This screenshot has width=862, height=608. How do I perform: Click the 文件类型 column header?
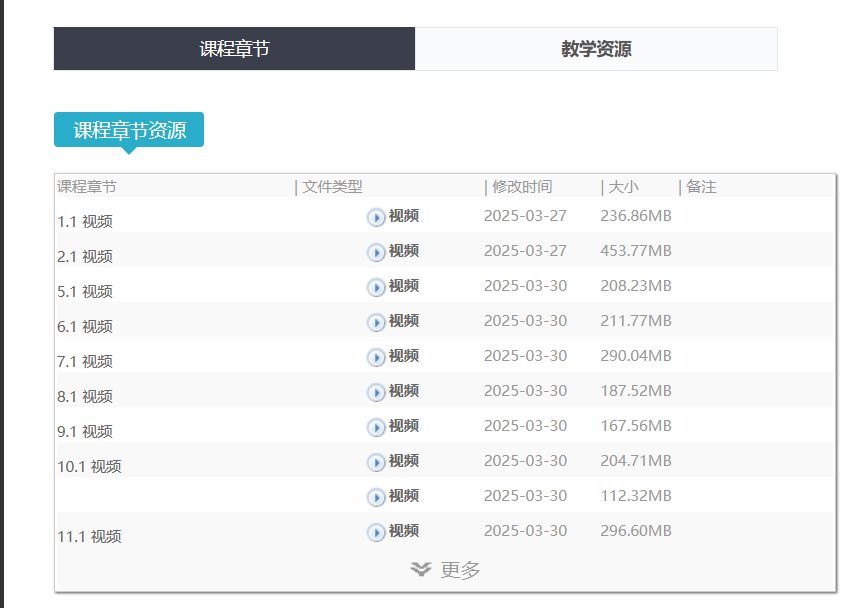point(332,187)
